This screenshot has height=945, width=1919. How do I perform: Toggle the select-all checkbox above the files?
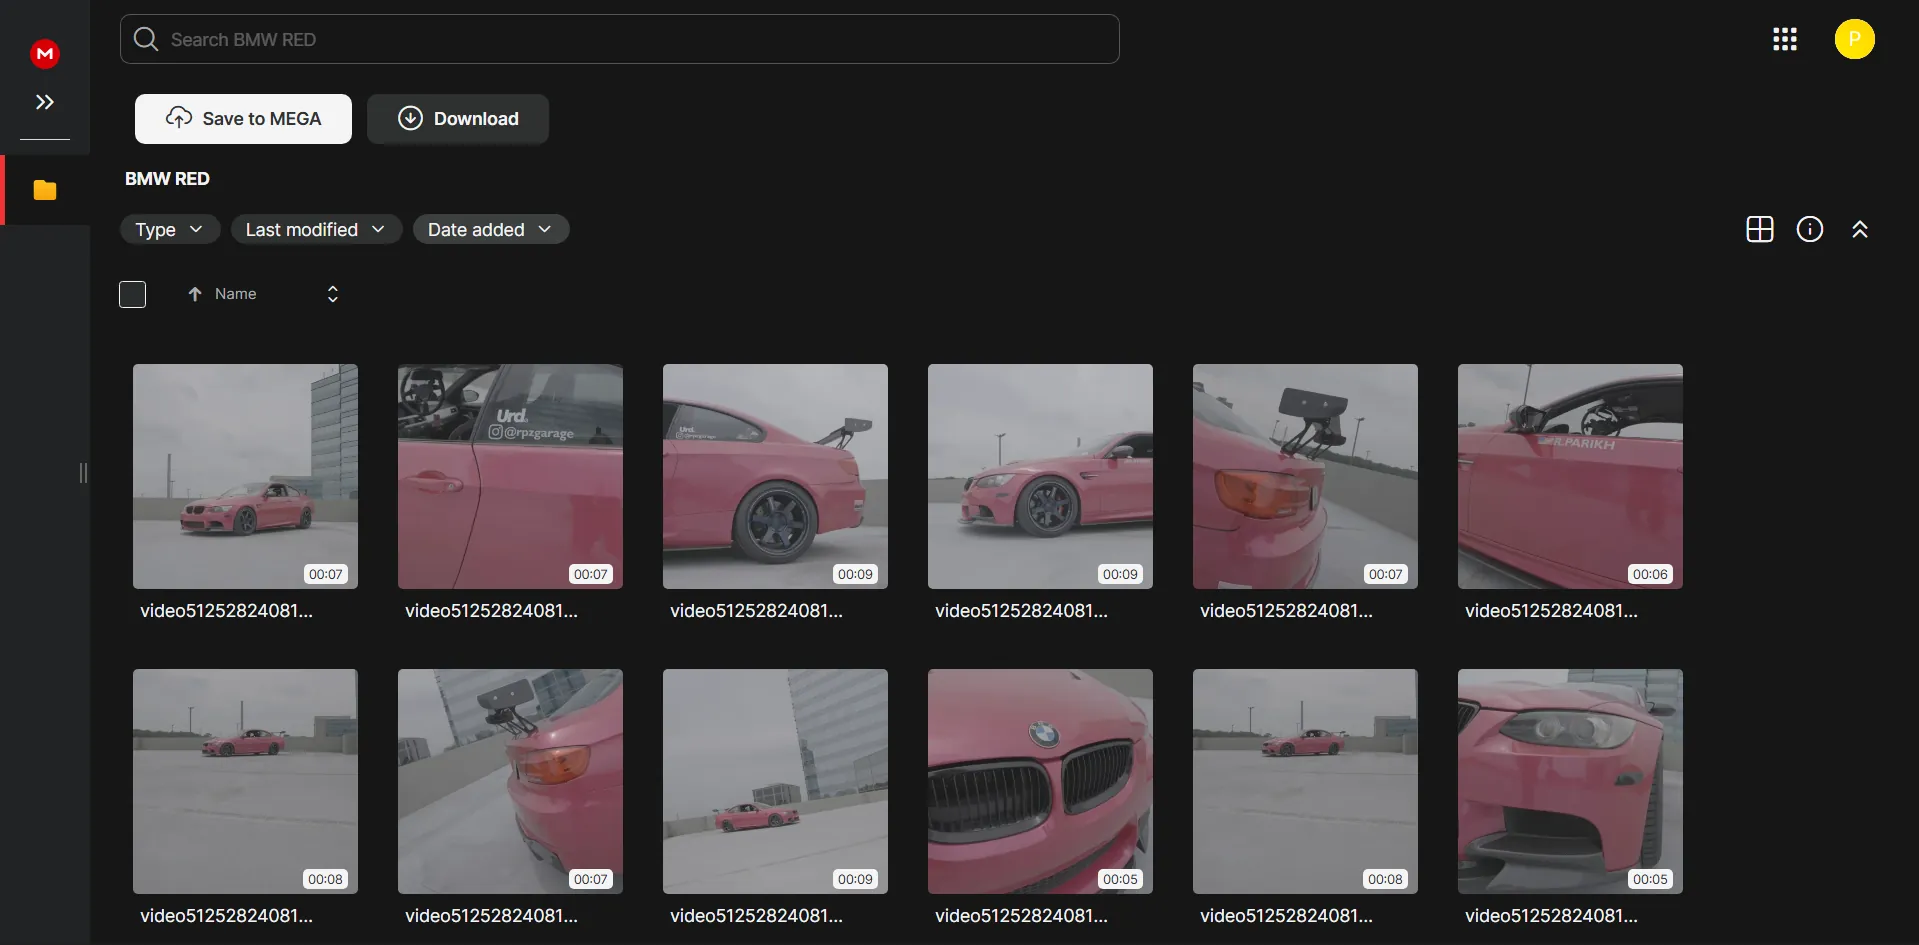point(132,294)
